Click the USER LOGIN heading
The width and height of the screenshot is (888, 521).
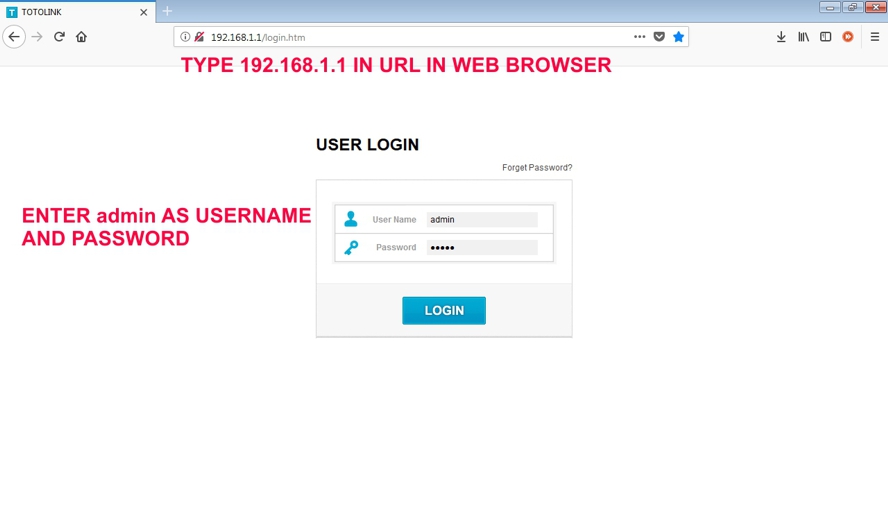(x=368, y=144)
